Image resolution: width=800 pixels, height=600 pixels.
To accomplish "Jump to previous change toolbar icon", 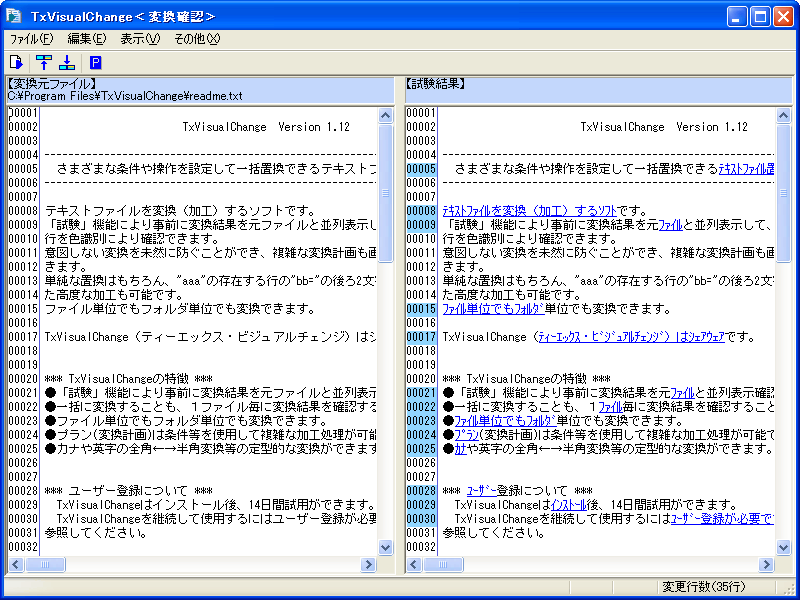I will (44, 63).
